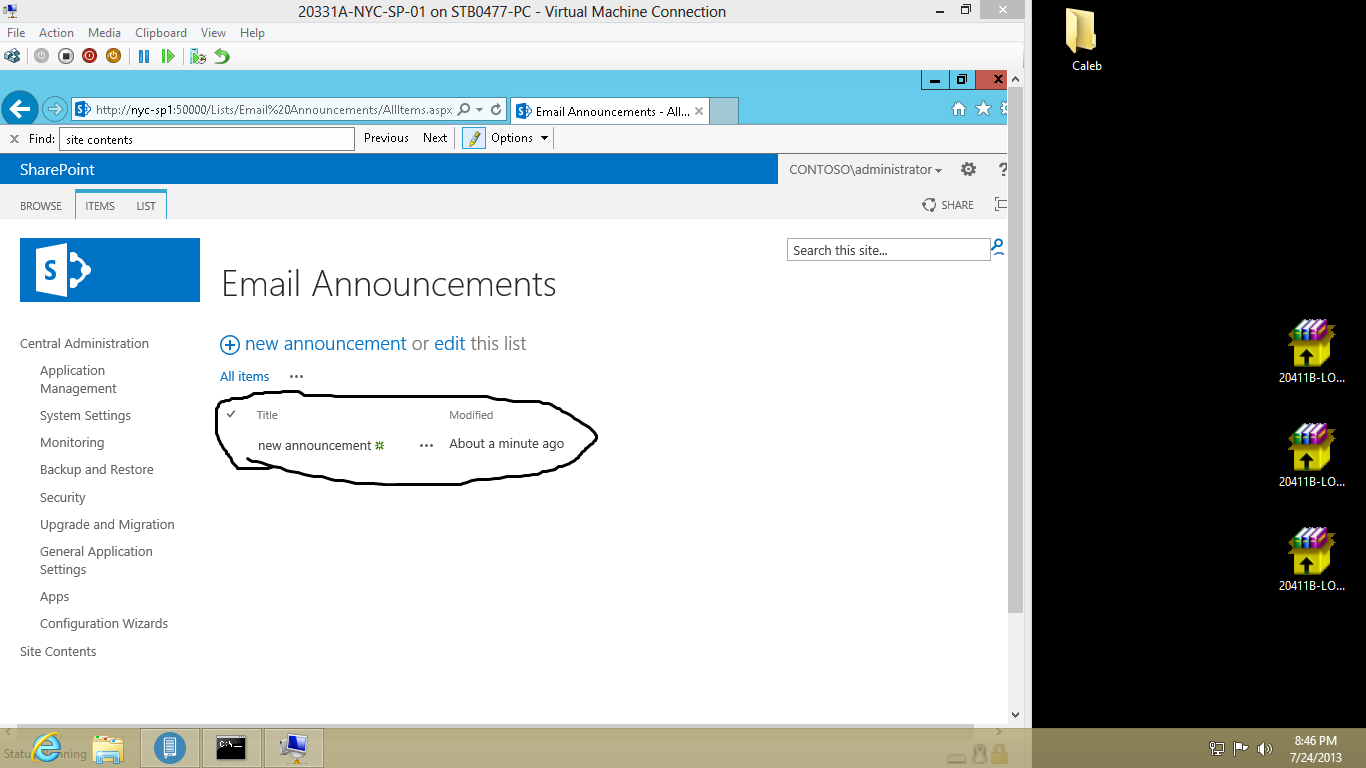1366x768 pixels.
Task: Click Next in the Find bar
Action: (x=435, y=138)
